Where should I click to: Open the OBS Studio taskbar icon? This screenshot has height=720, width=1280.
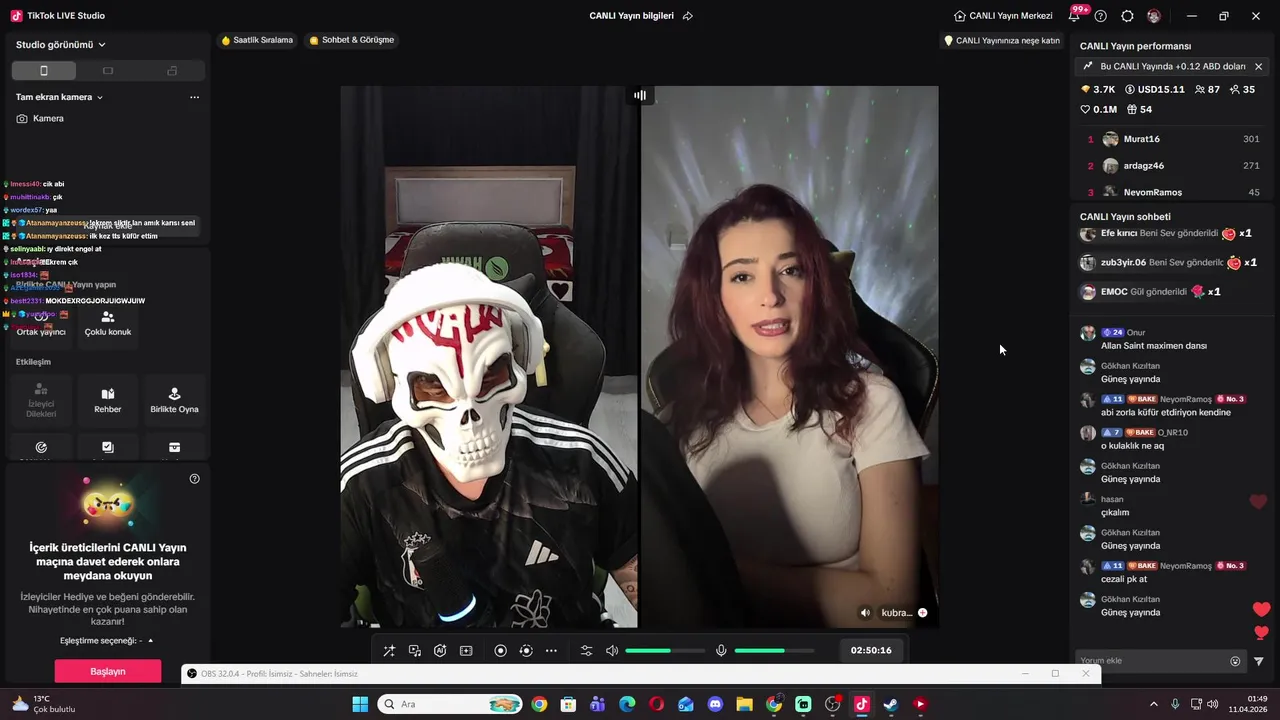[832, 704]
